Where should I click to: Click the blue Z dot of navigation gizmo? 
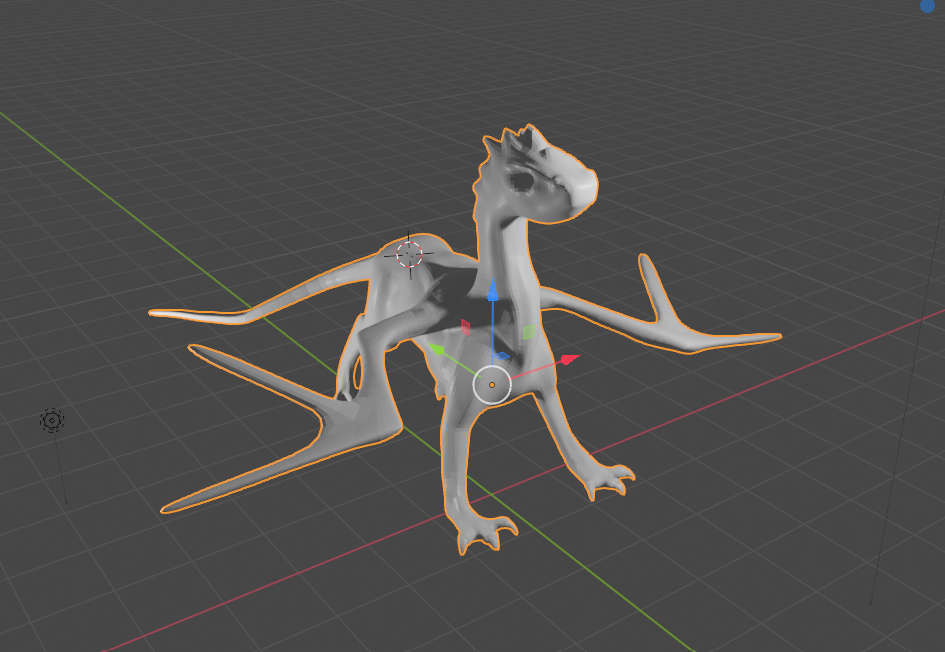tap(929, 5)
